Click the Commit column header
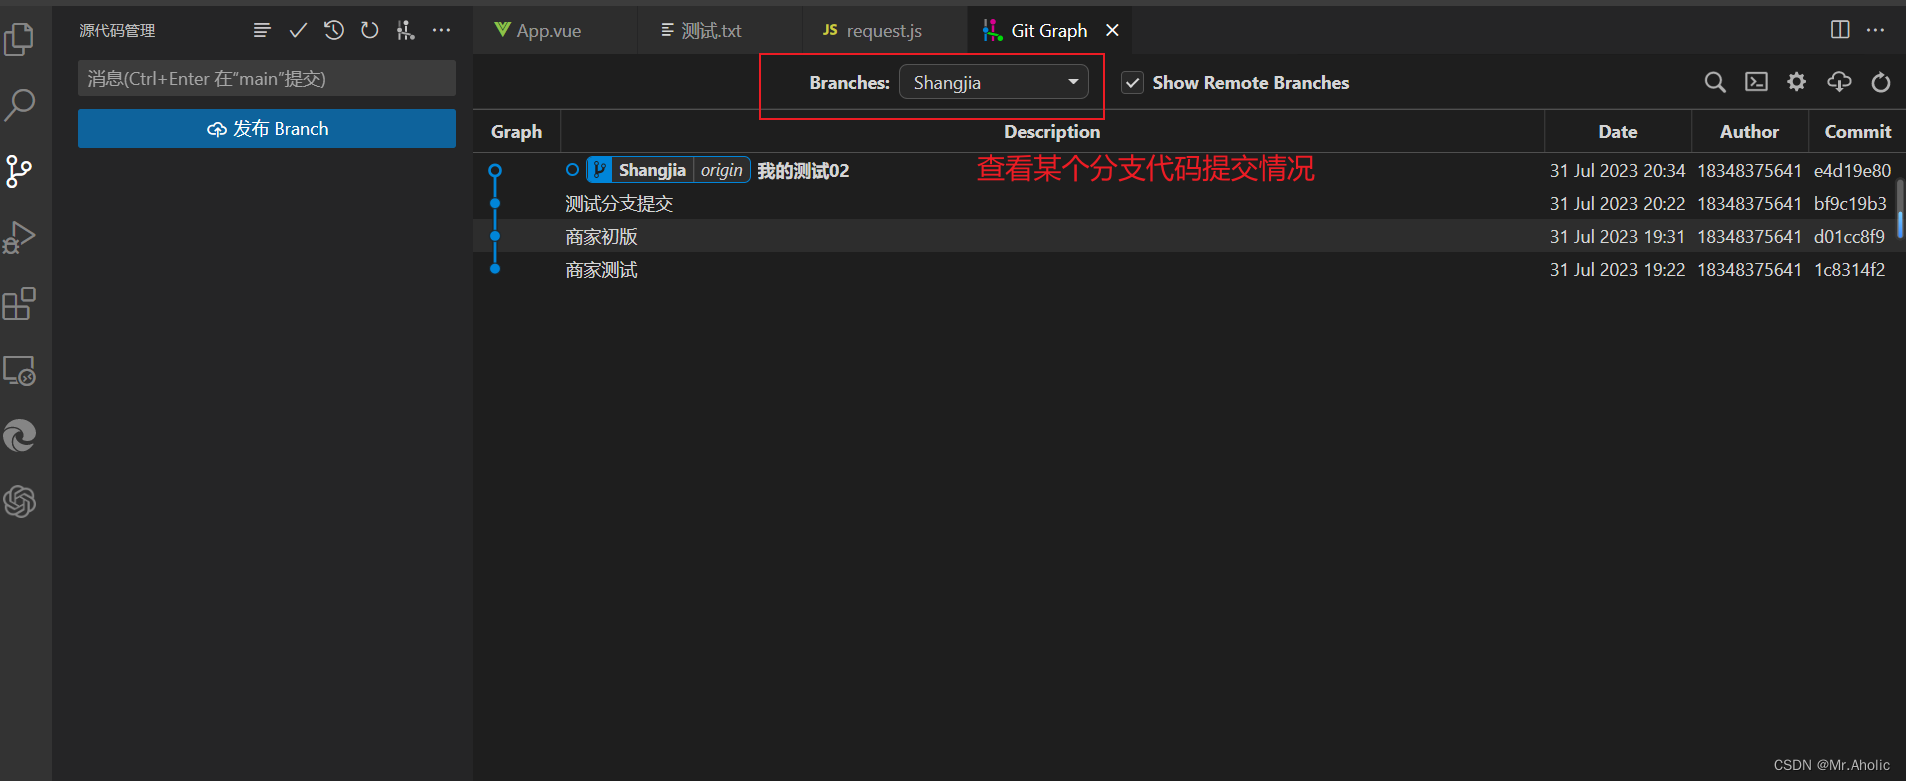1906x781 pixels. pyautogui.click(x=1857, y=132)
